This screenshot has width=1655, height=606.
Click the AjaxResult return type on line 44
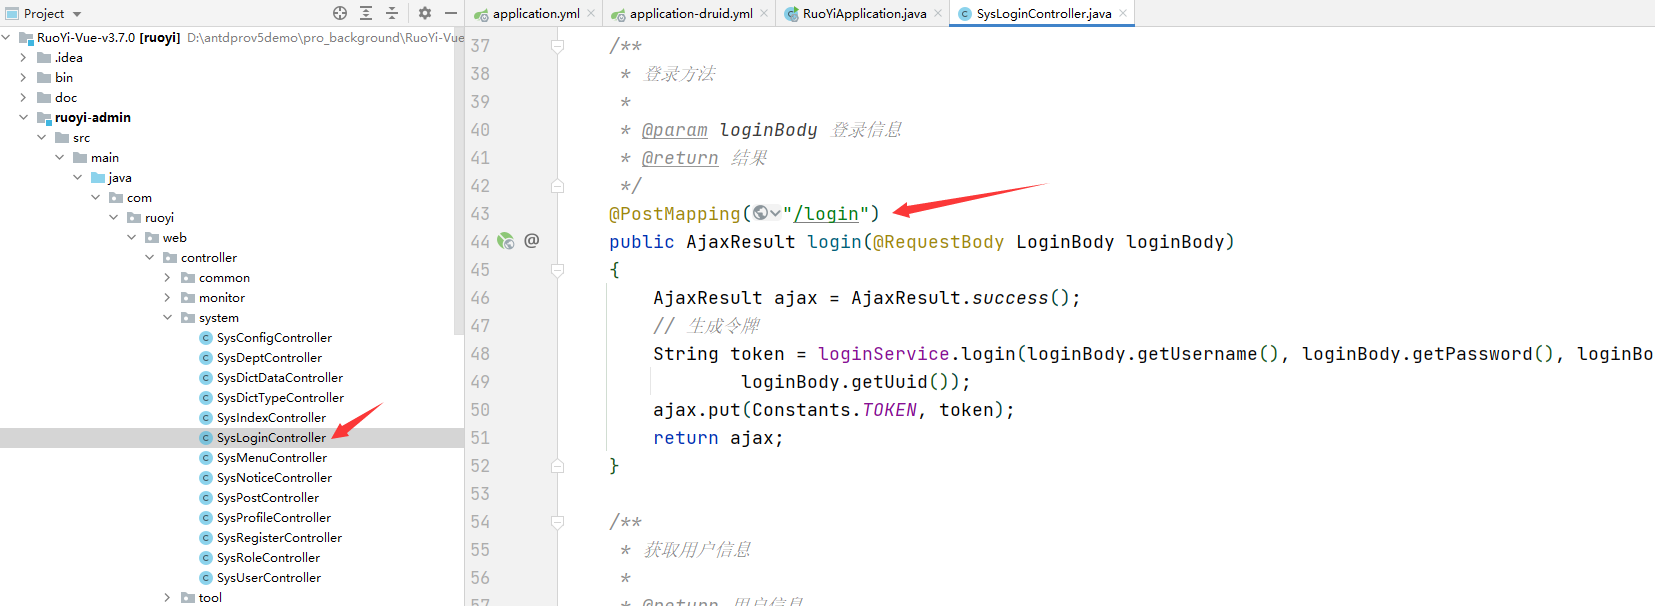click(x=740, y=242)
